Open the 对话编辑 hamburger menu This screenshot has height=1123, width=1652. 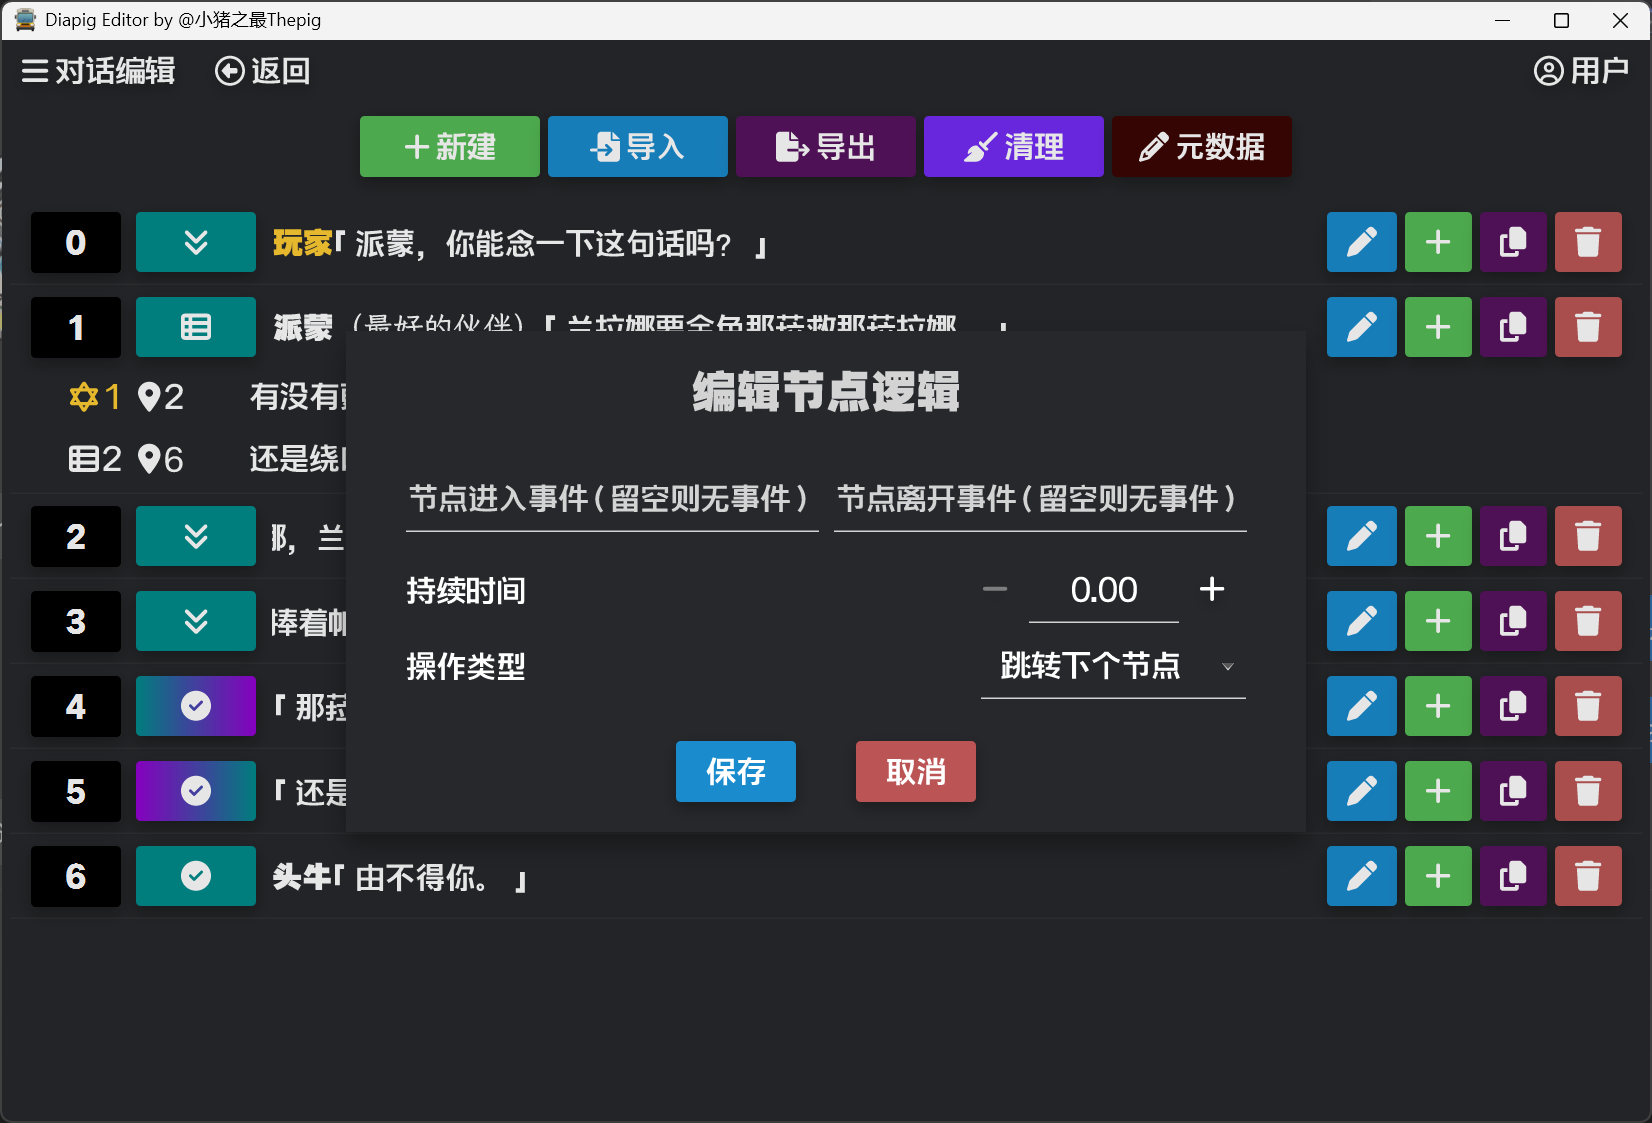coord(98,71)
